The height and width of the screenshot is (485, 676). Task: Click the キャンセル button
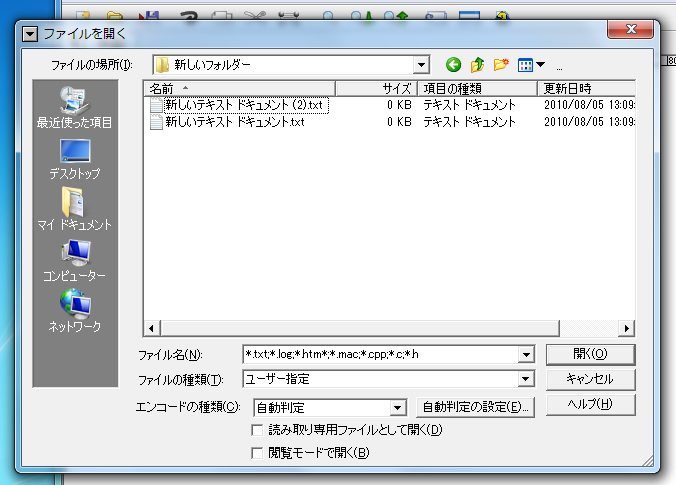(x=590, y=380)
